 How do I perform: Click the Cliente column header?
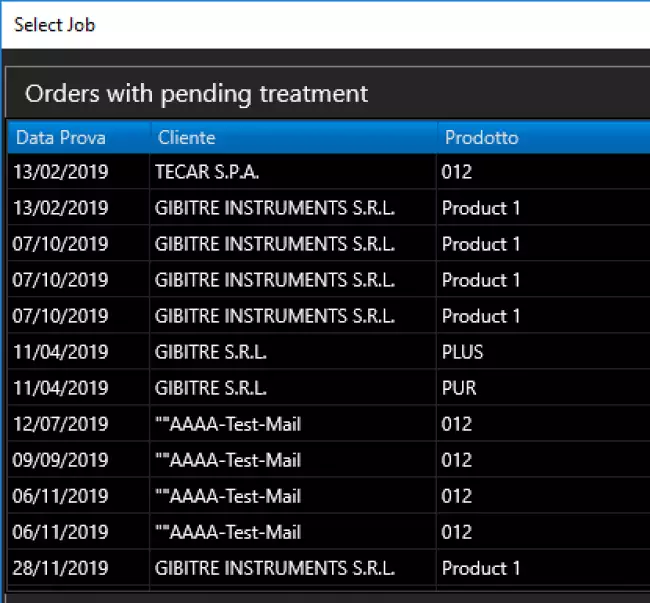tap(186, 138)
